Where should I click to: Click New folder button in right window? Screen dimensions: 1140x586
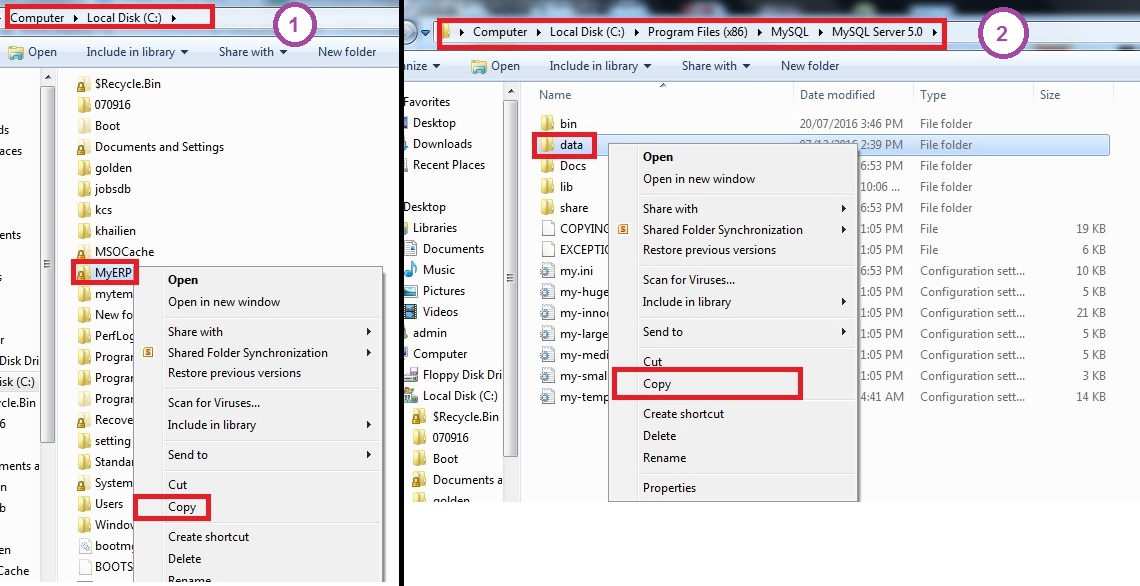[810, 66]
